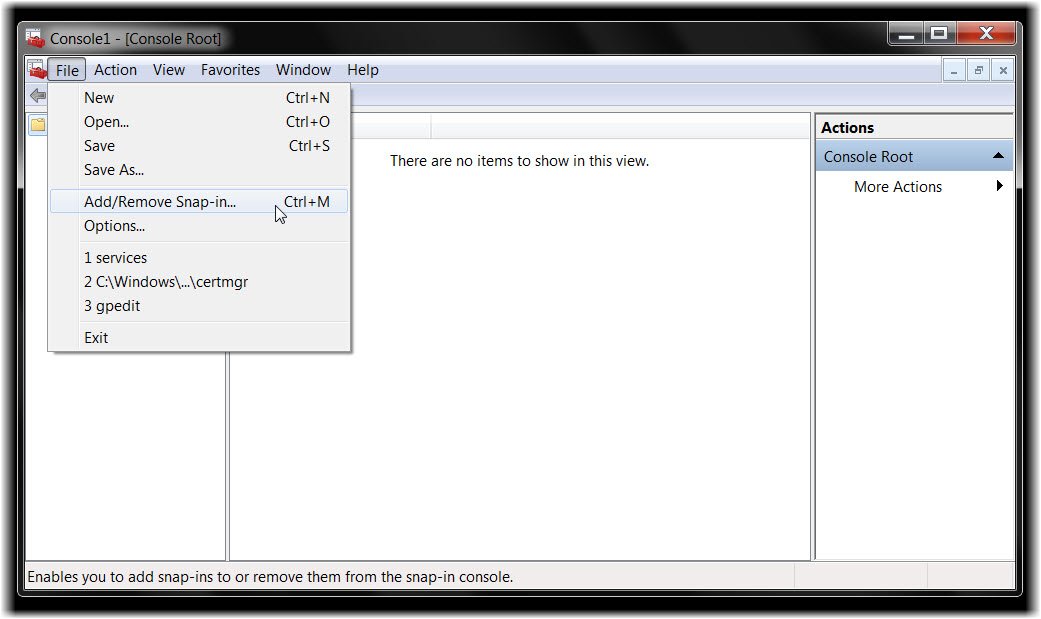Select Add/Remove Snap-in... menu entry
Viewport: 1041px width, 619px height.
[199, 201]
